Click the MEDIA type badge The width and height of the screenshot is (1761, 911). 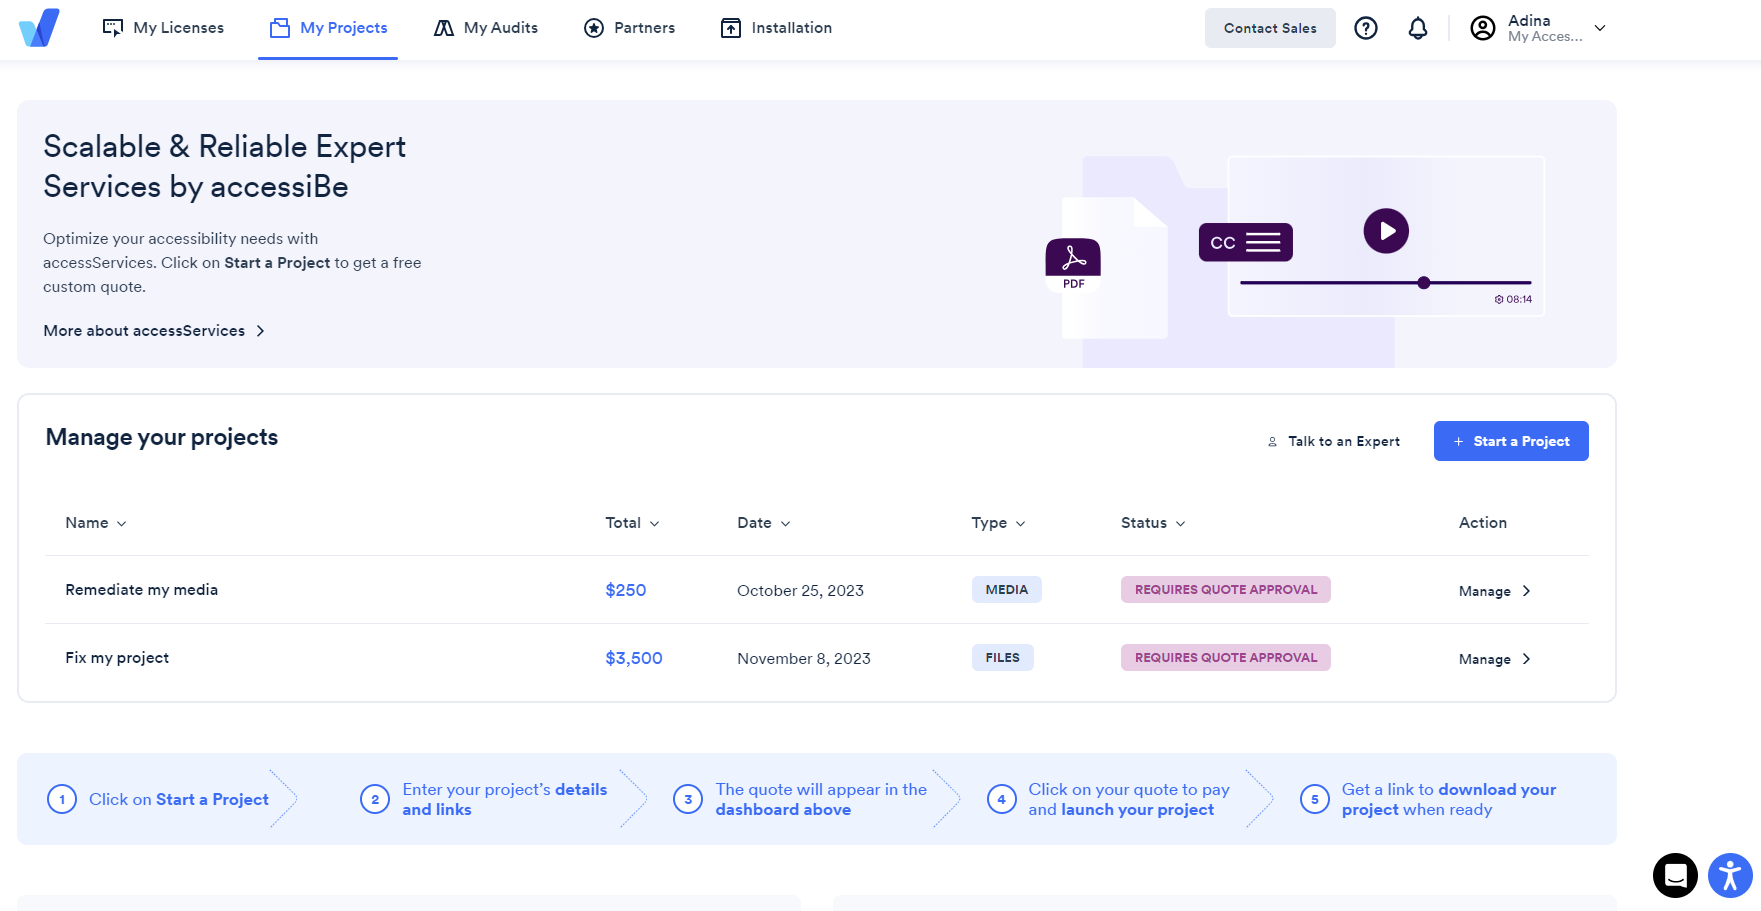point(1006,589)
